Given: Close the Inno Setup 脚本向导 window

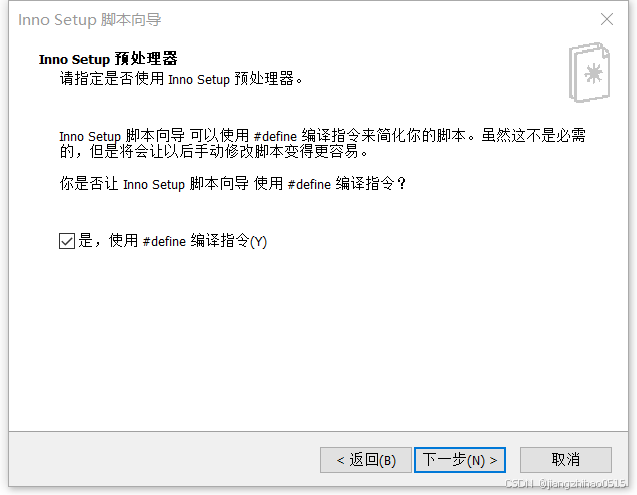Looking at the screenshot, I should [607, 19].
